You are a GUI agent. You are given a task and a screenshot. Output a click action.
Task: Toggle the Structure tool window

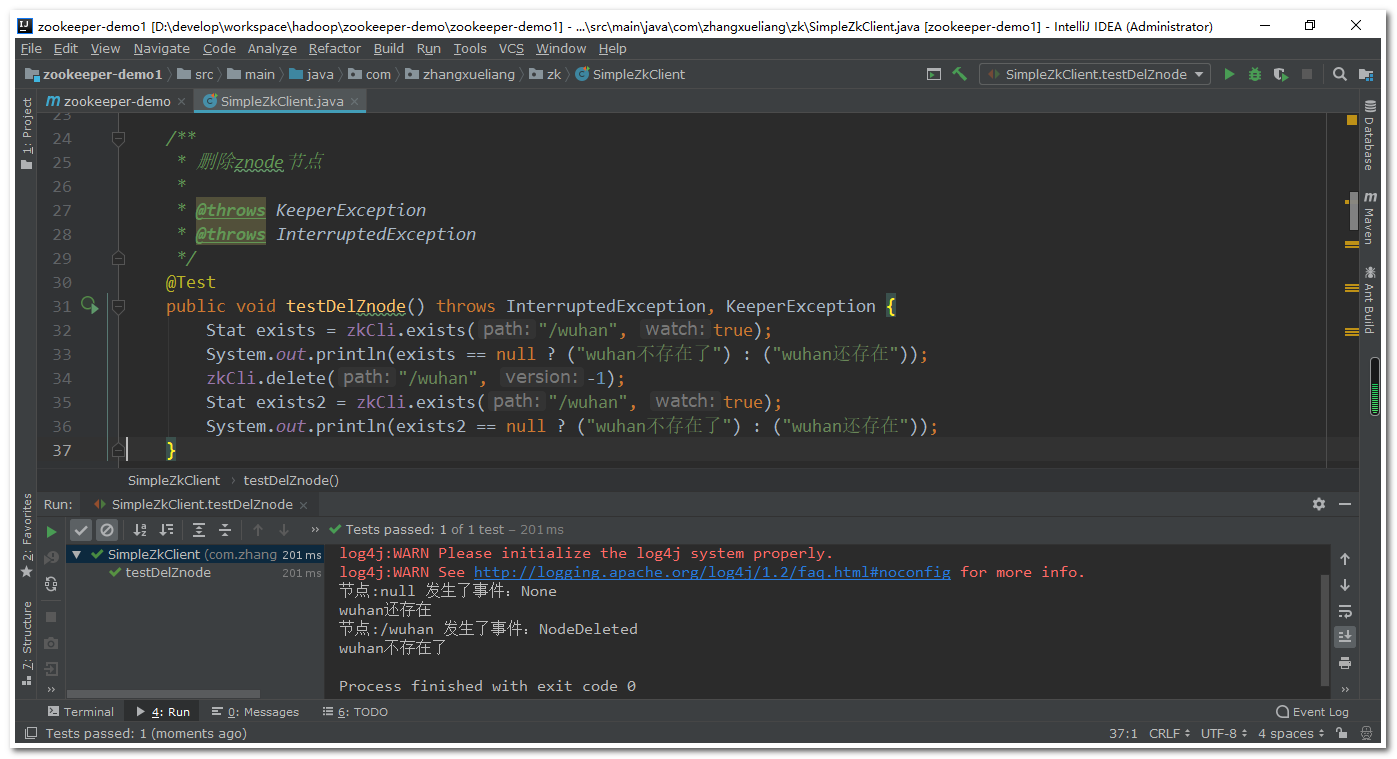click(27, 644)
